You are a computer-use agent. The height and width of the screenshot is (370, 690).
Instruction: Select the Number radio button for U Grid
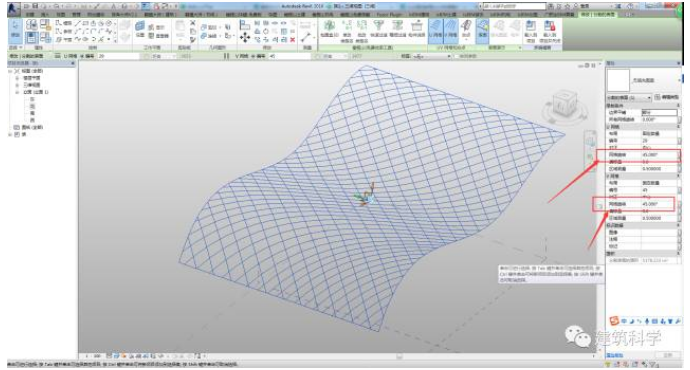pyautogui.click(x=82, y=56)
